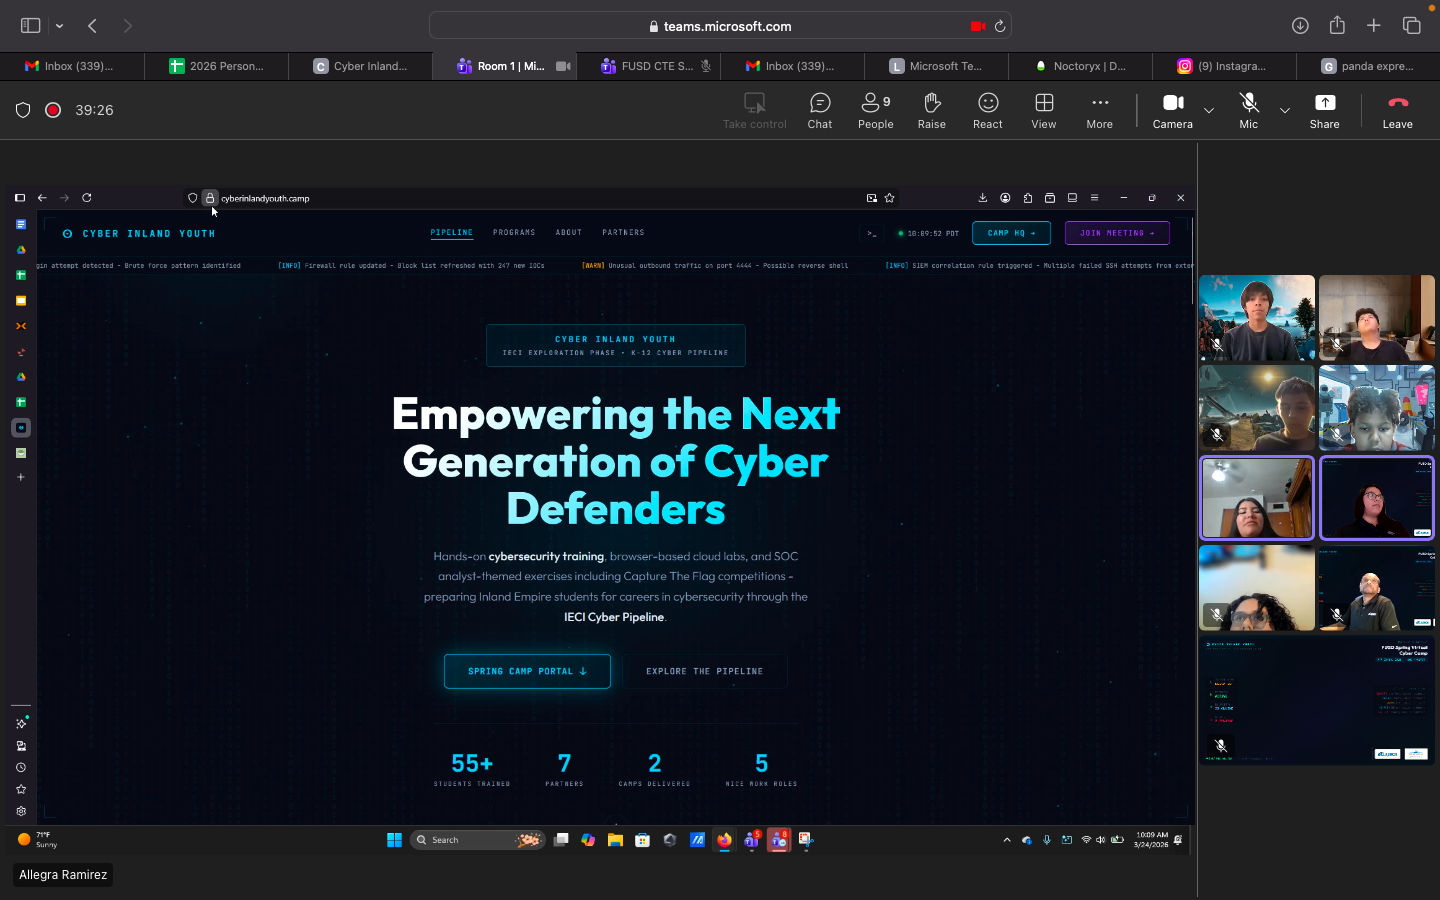The width and height of the screenshot is (1440, 900).
Task: Share your screen content
Action: [1324, 110]
